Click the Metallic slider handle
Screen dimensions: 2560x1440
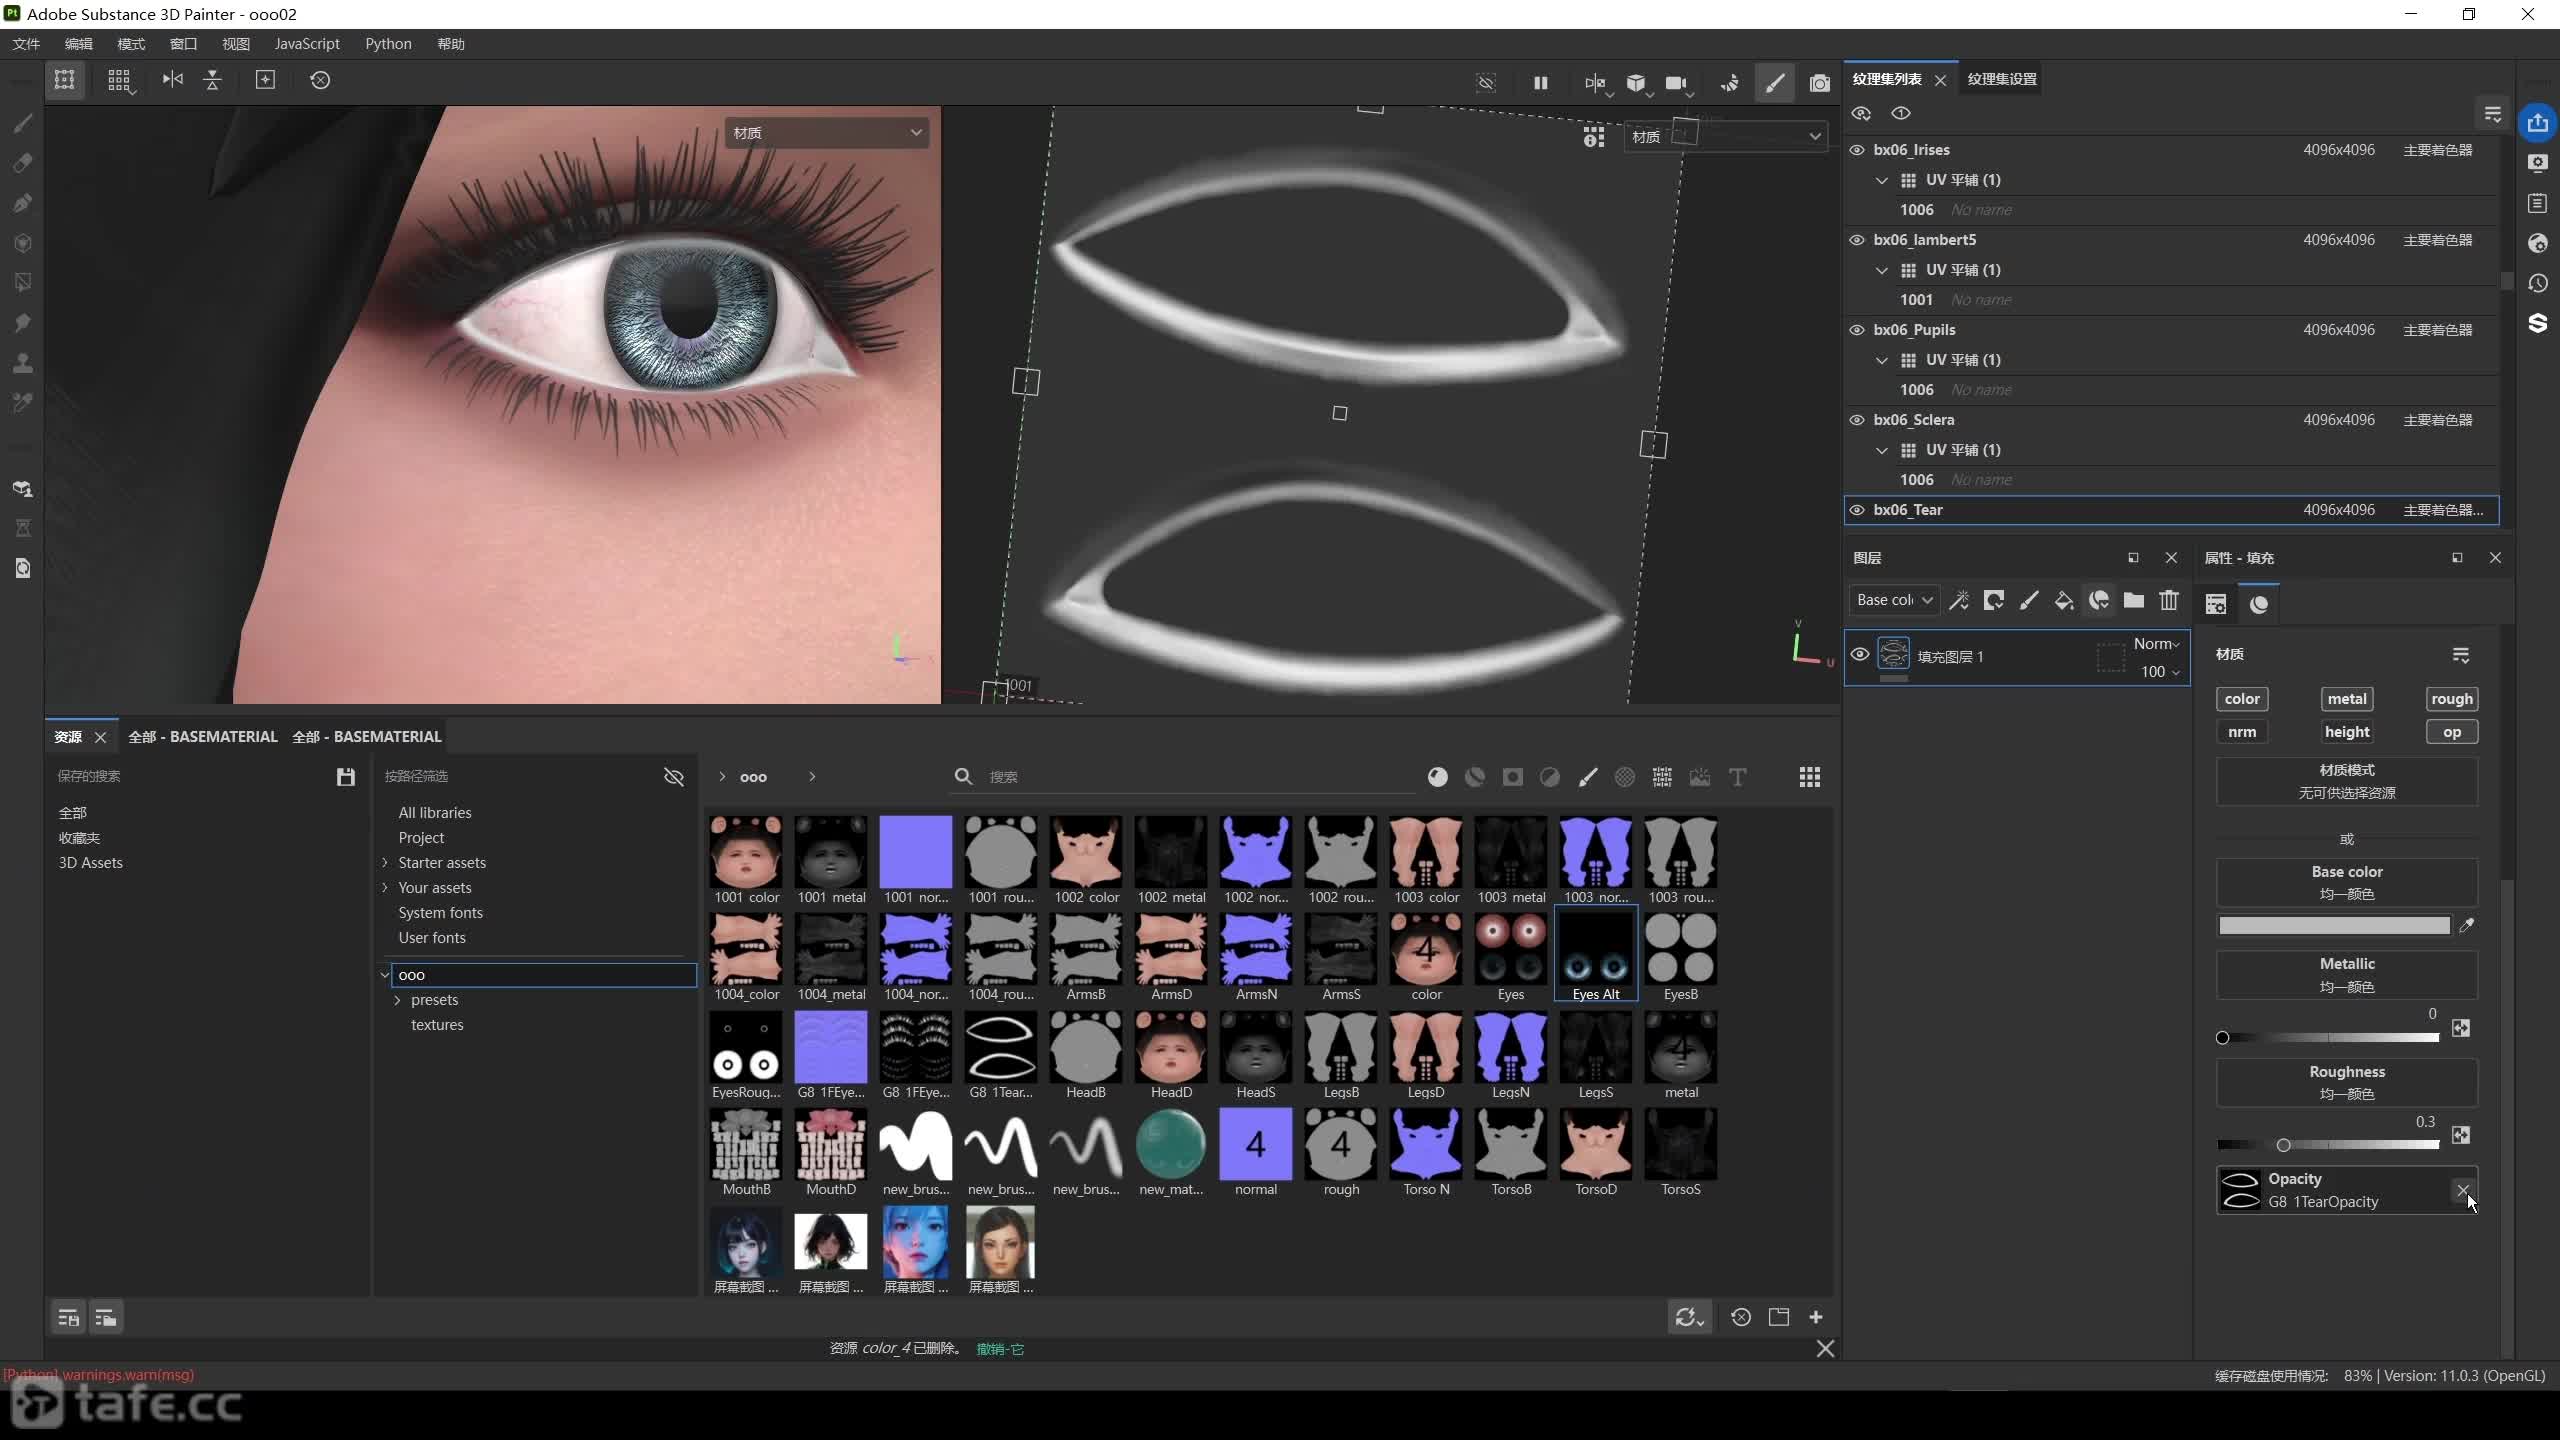(x=2222, y=1037)
